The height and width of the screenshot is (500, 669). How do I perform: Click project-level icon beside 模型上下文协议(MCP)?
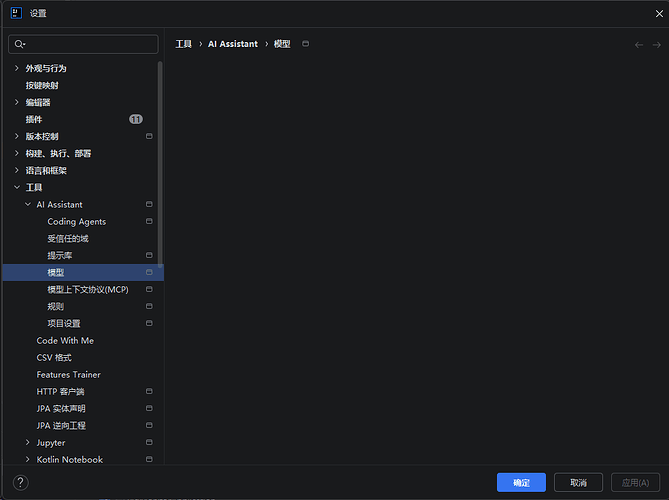(149, 289)
